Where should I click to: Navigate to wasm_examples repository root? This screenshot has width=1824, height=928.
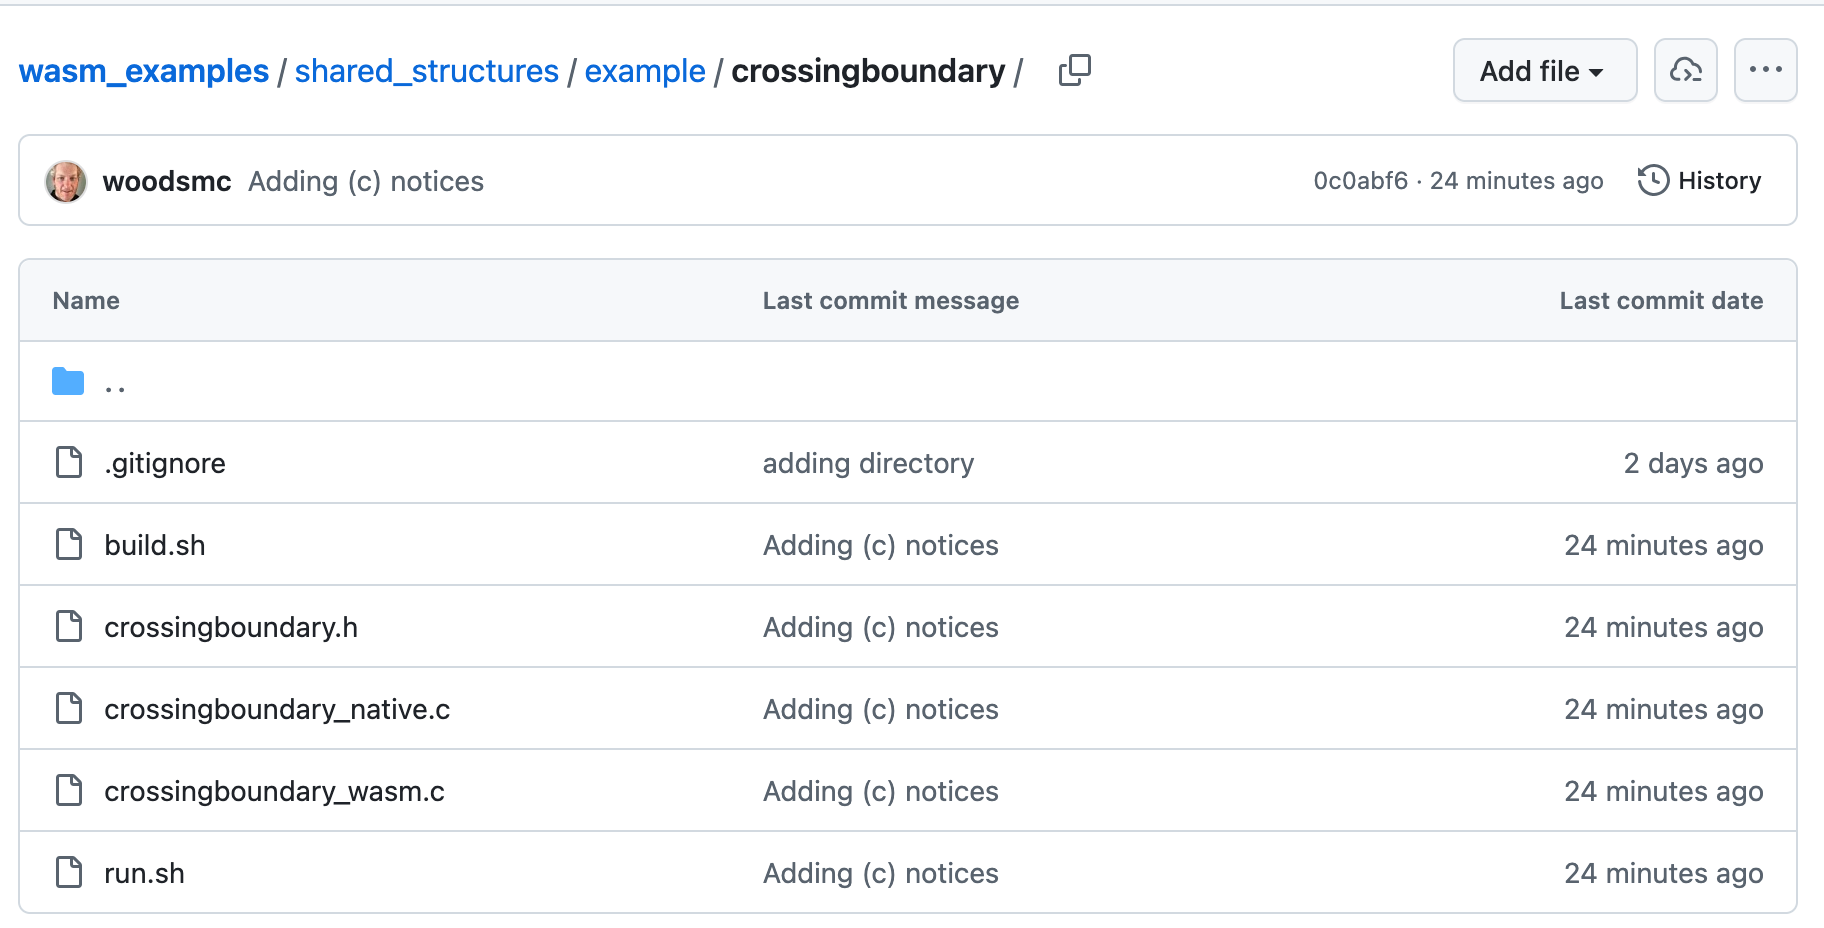[x=143, y=70]
